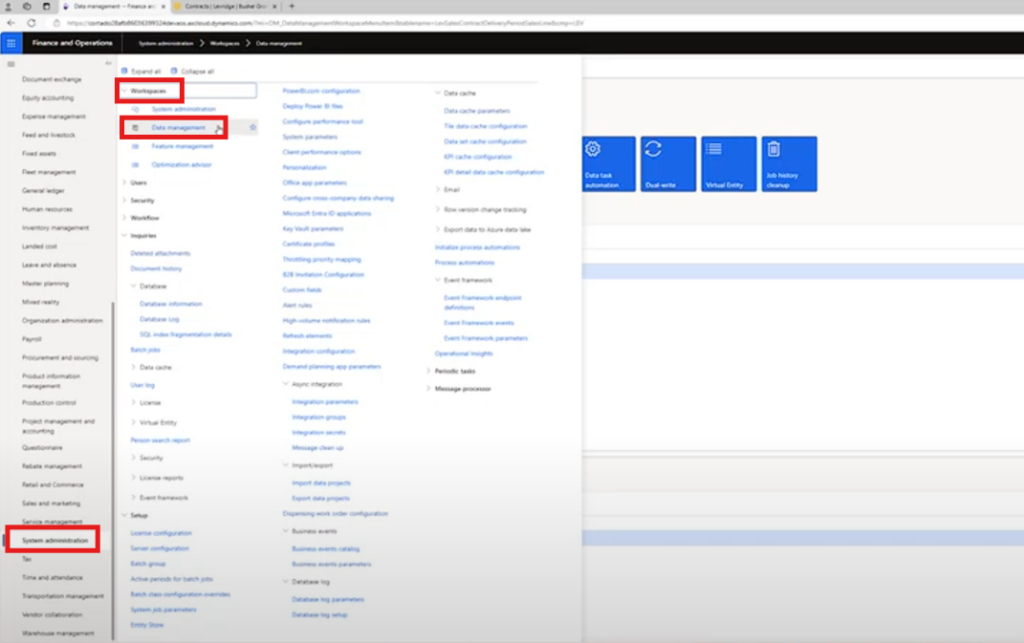Click the Collapse all button
Viewport: 1024px width, 643px height.
point(193,72)
